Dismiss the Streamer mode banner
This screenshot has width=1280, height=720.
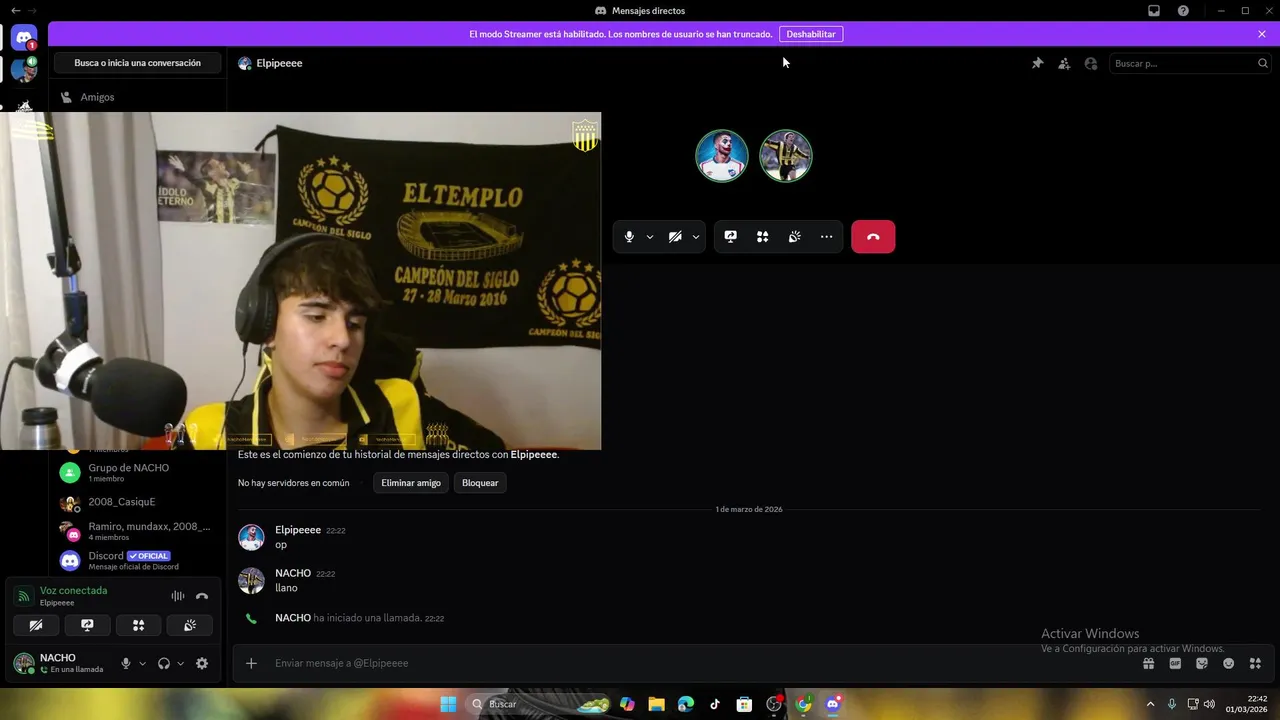(1262, 34)
